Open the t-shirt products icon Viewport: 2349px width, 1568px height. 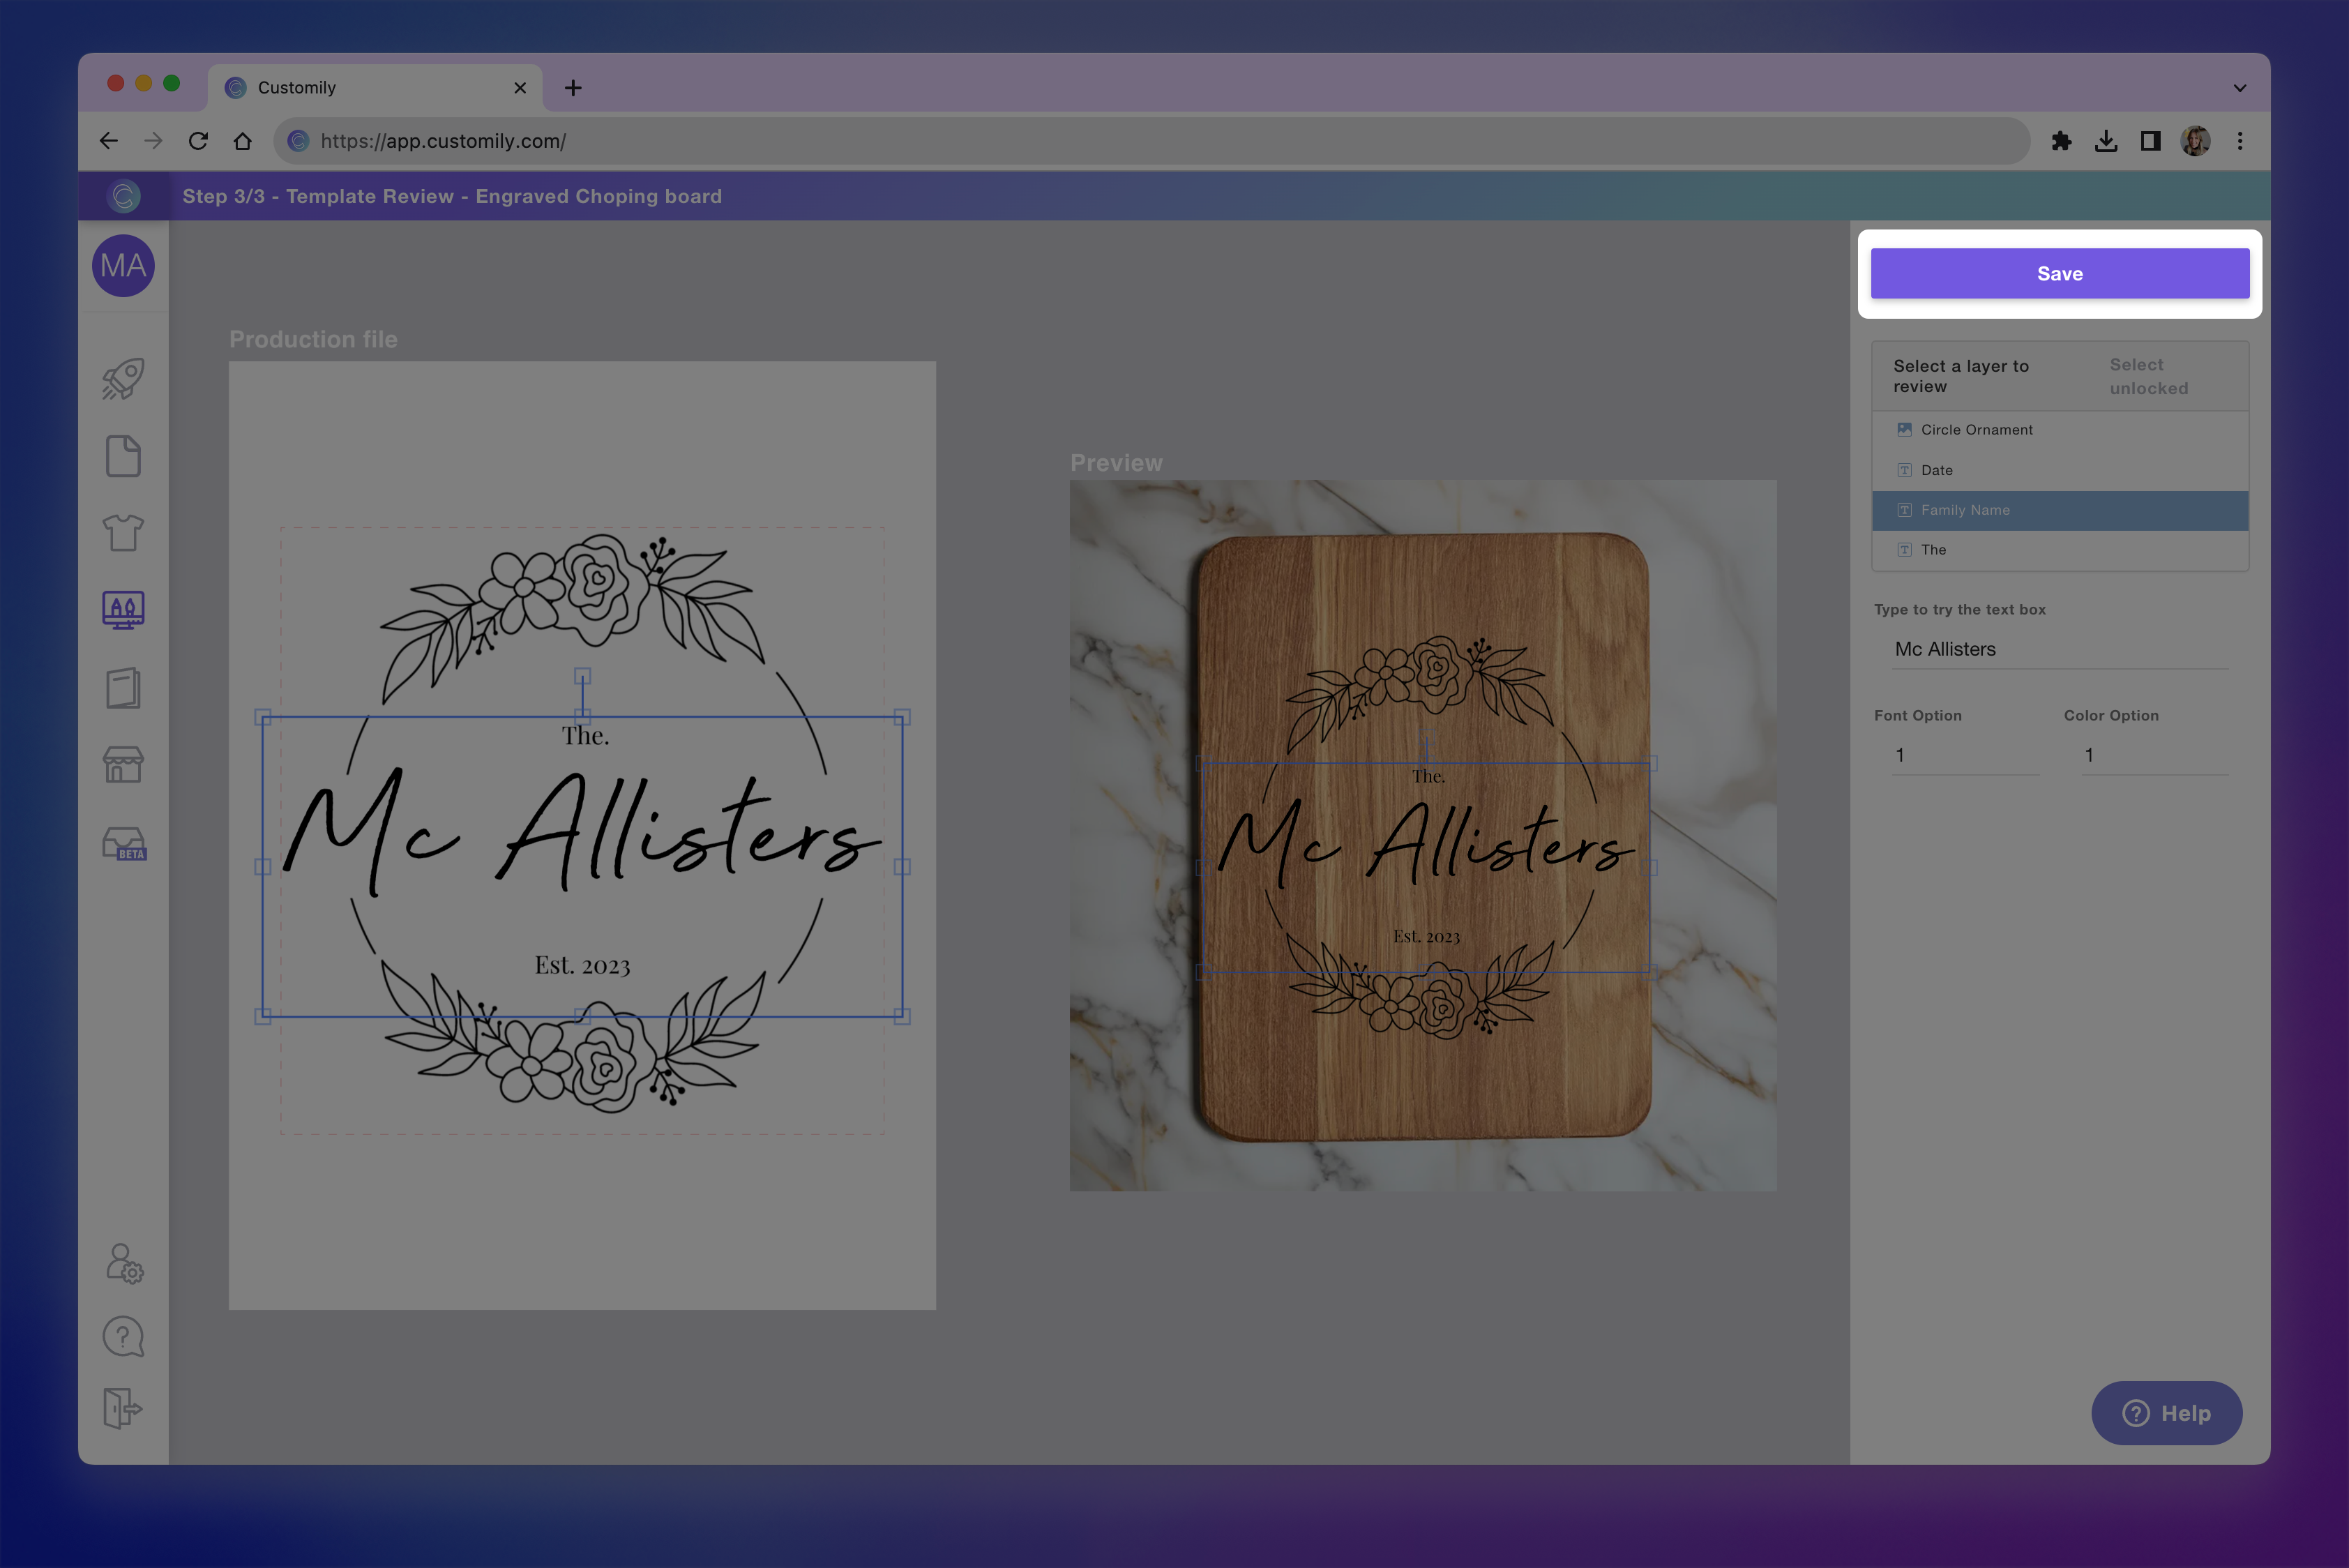coord(123,532)
